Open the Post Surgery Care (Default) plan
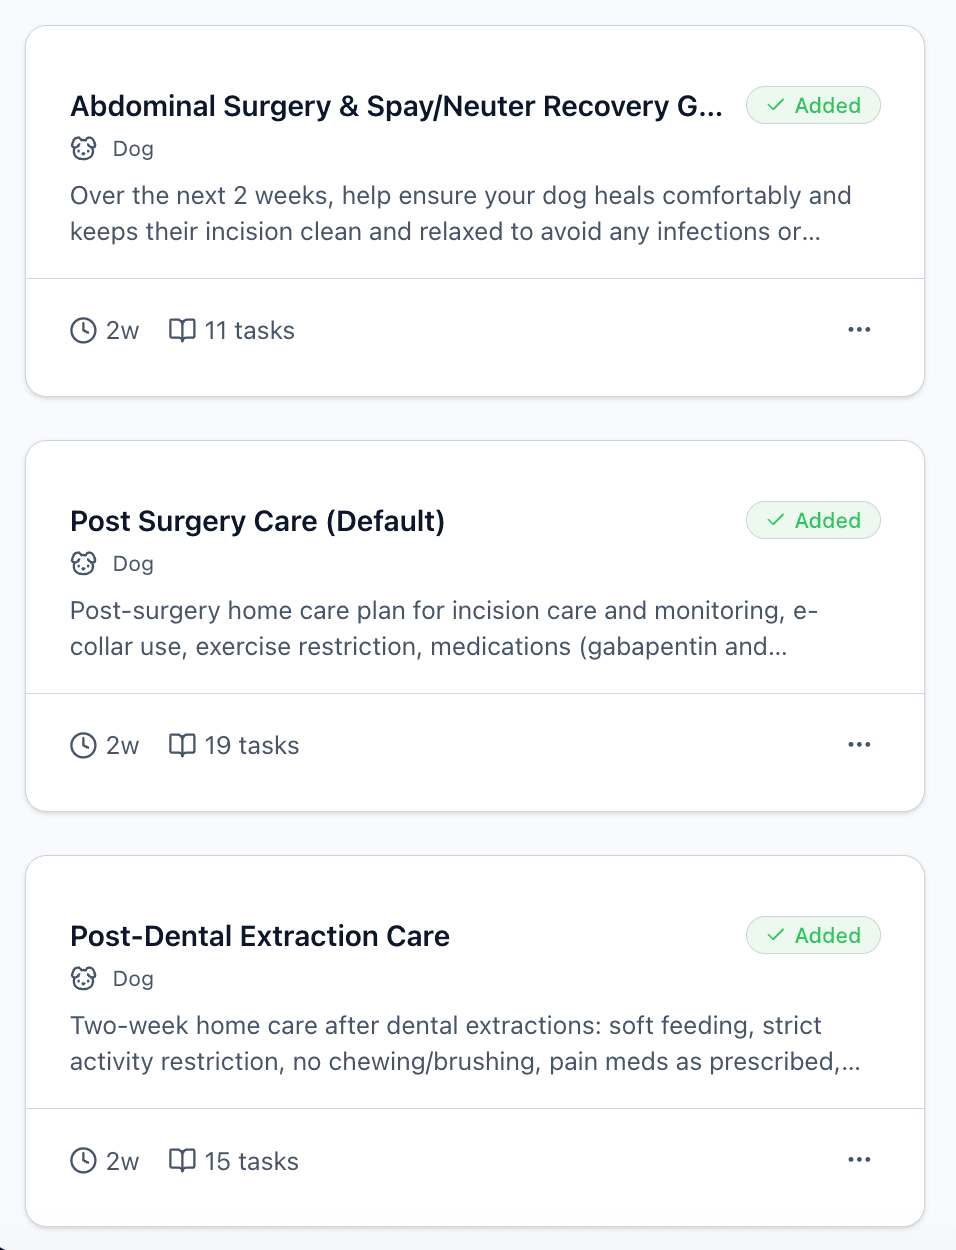This screenshot has width=956, height=1250. (x=257, y=521)
